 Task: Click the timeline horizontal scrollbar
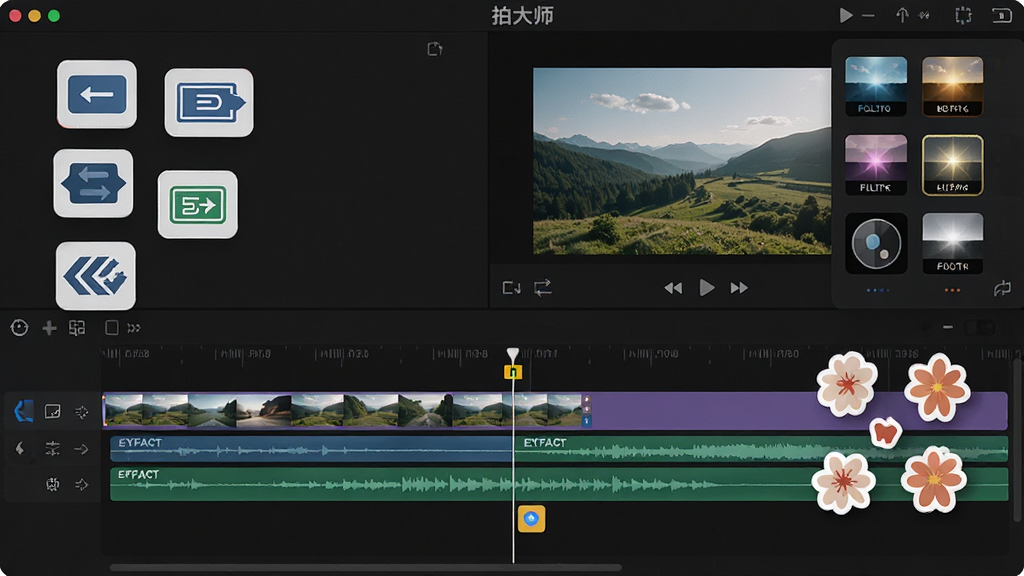click(366, 568)
